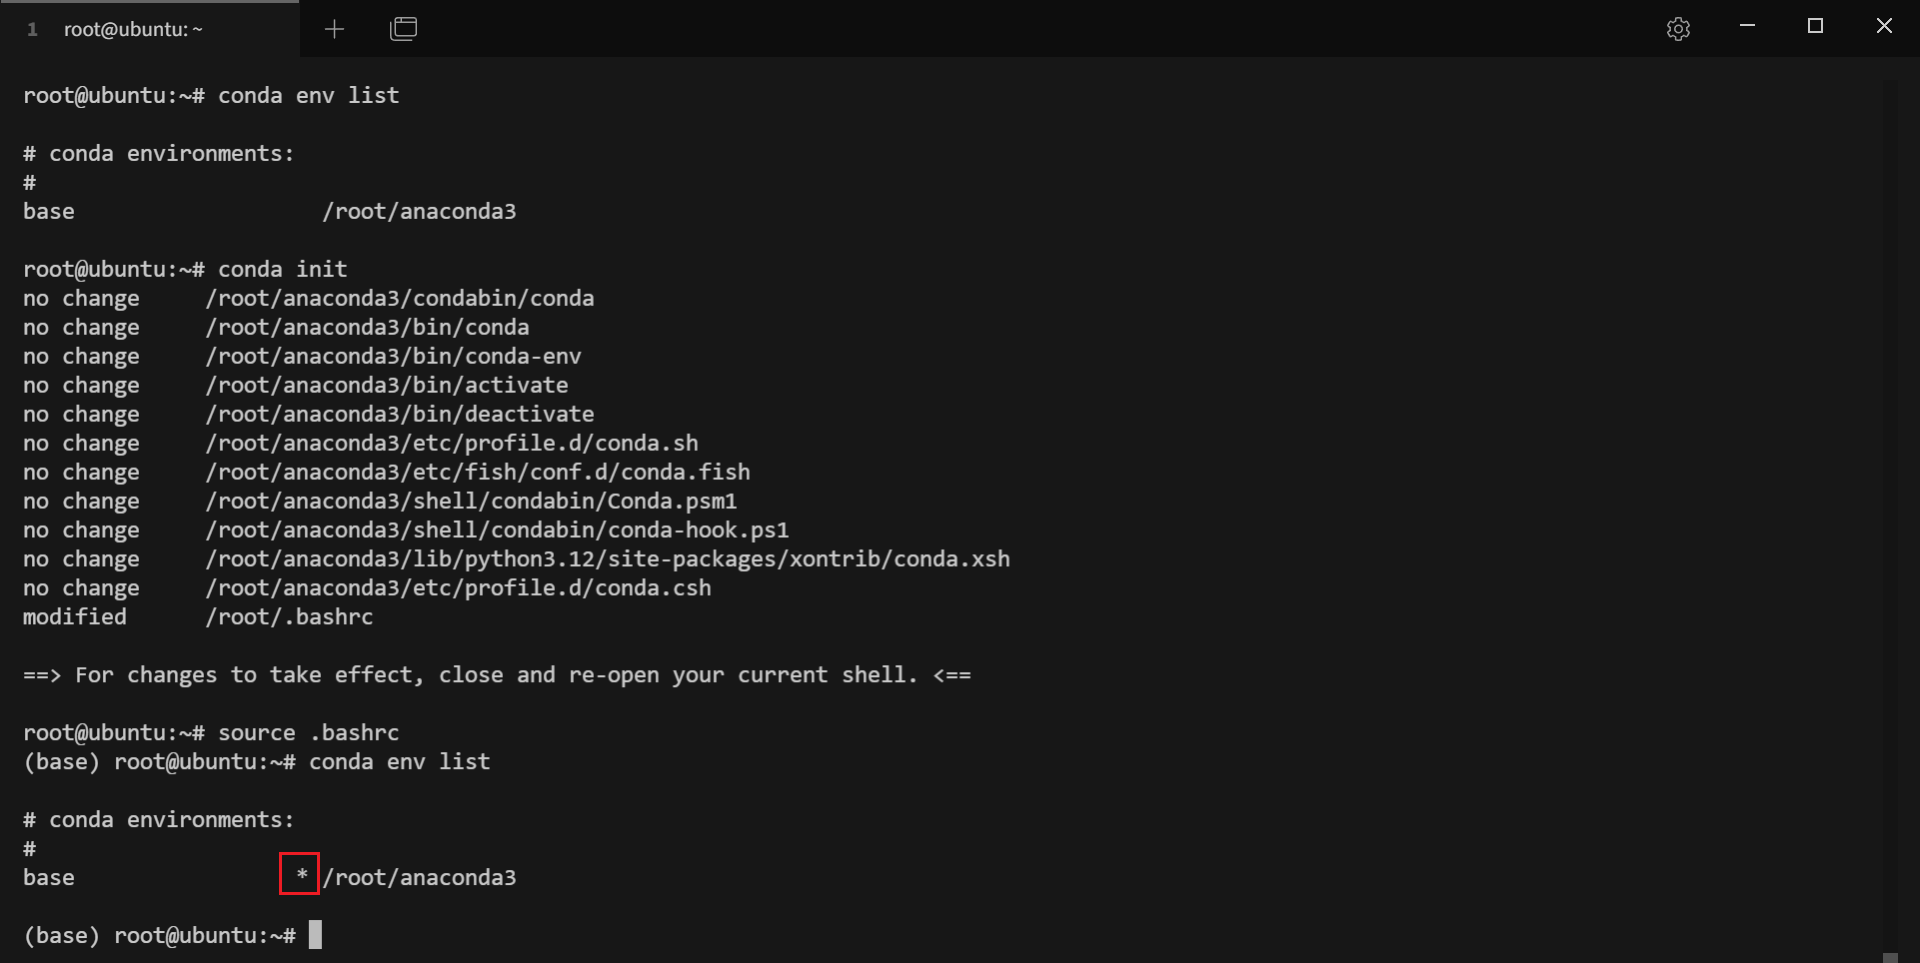Click the tab overview windows icon

403,29
